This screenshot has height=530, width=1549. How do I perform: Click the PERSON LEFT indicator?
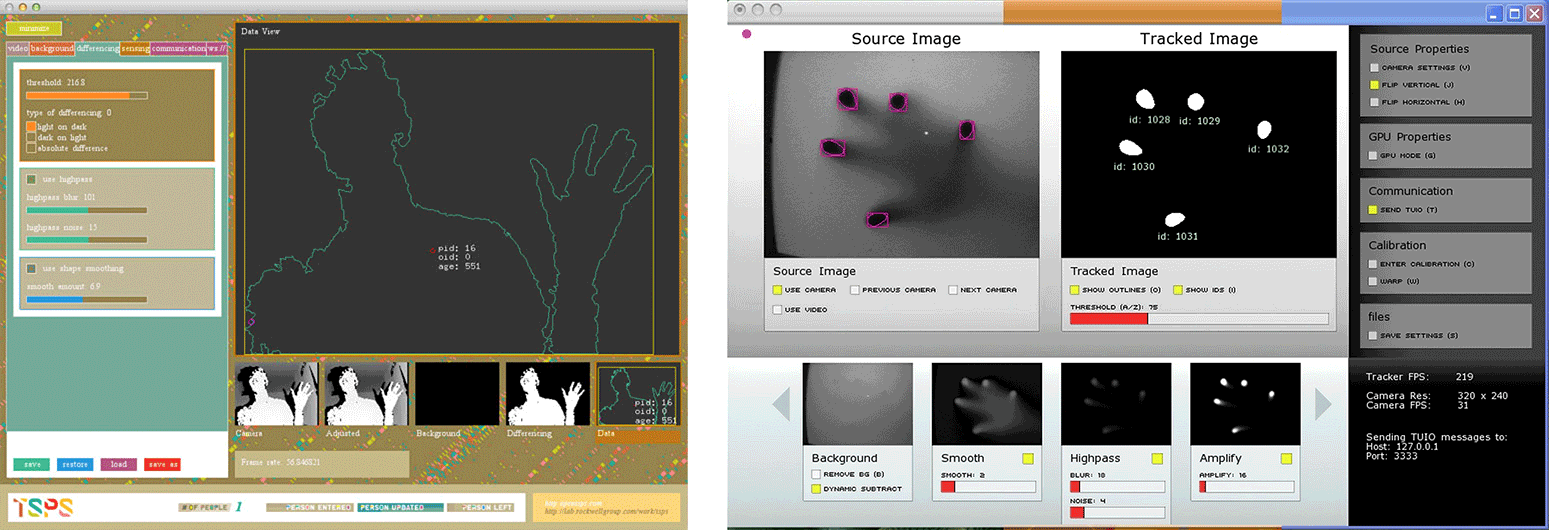coord(480,508)
